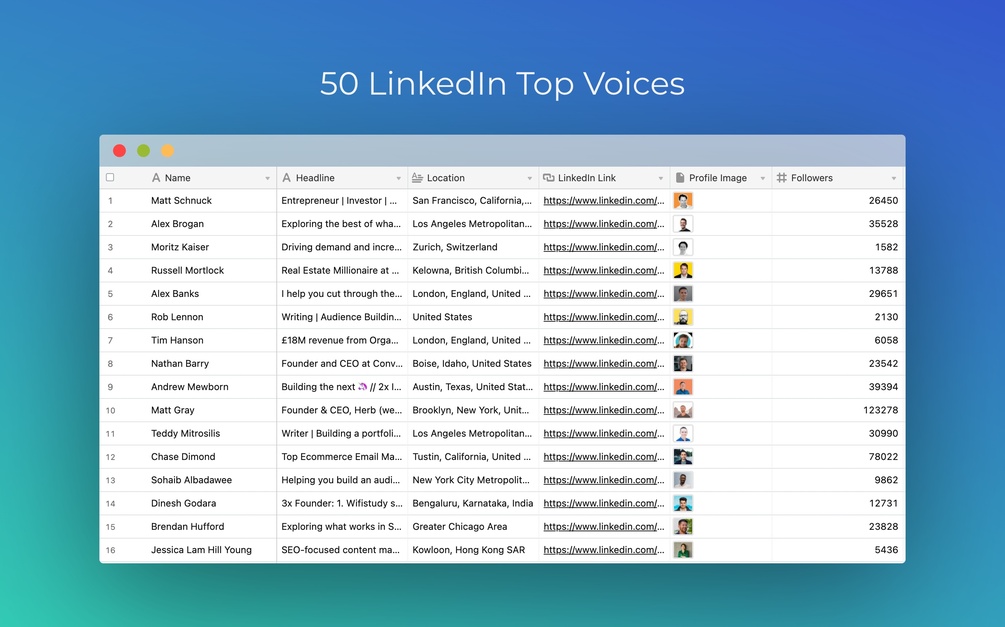Open Dinesh Godara's profile image thumbnail

(683, 503)
